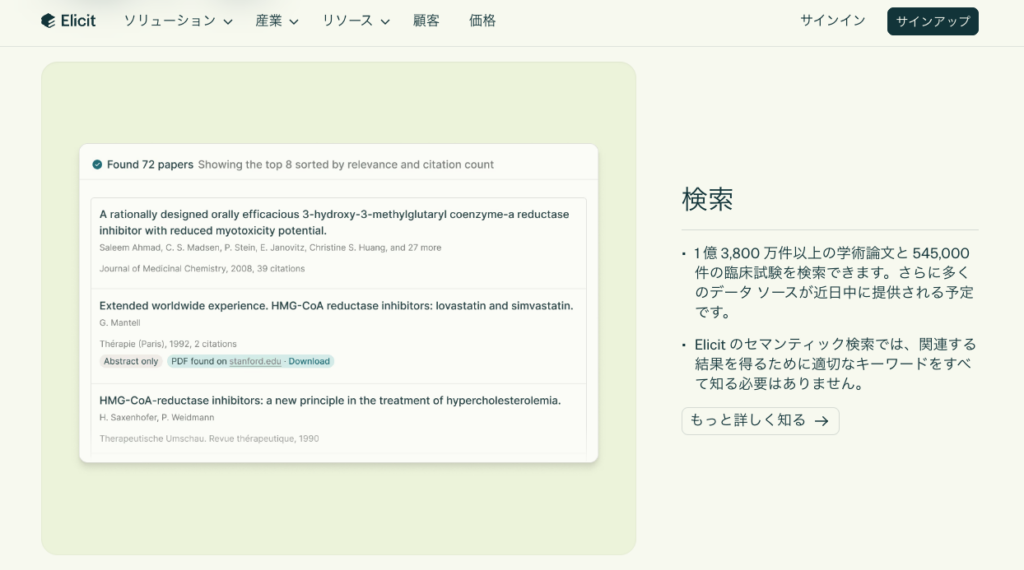Expand the 産業 menu
Image resolution: width=1024 pixels, height=570 pixels.
[269, 21]
